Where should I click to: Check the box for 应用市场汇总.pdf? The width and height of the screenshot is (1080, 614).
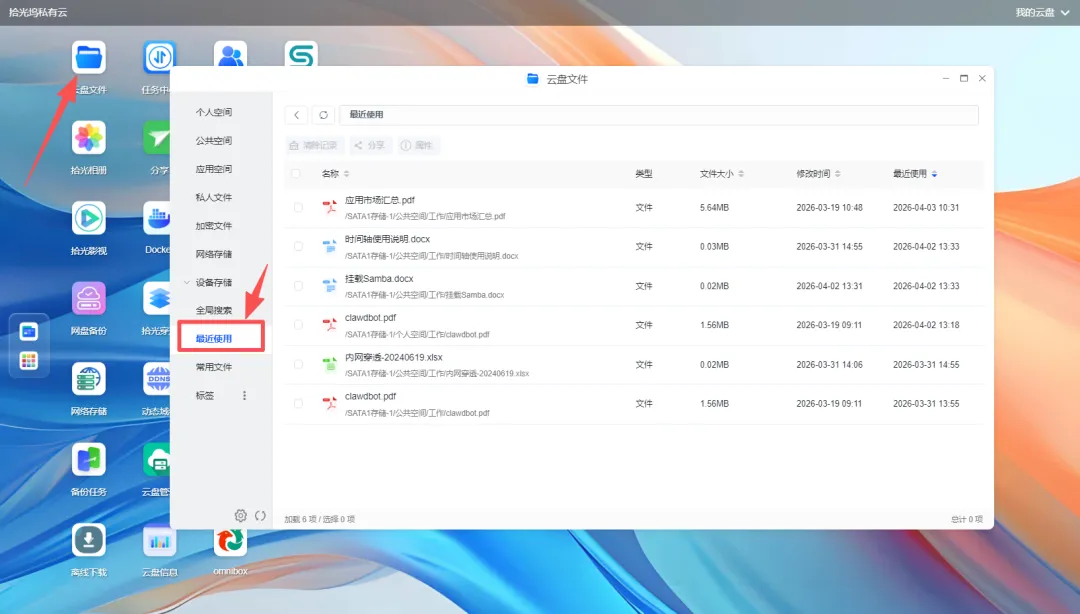tap(298, 207)
